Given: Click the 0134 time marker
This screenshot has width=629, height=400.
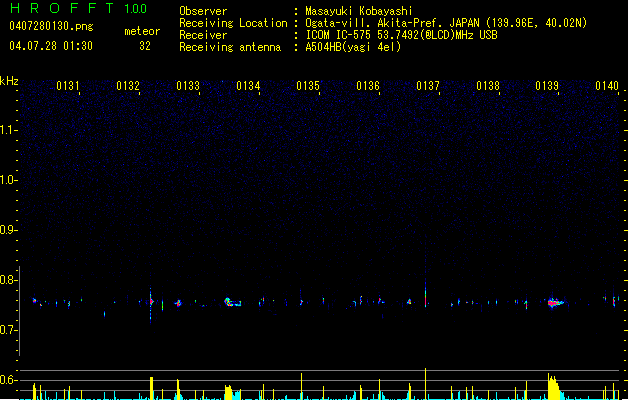Looking at the screenshot, I should (x=248, y=86).
